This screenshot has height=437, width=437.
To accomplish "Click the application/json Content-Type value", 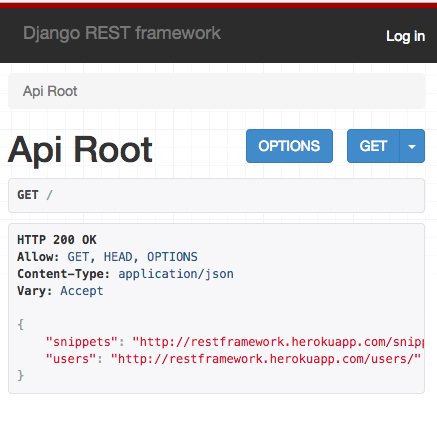I will coord(176,274).
